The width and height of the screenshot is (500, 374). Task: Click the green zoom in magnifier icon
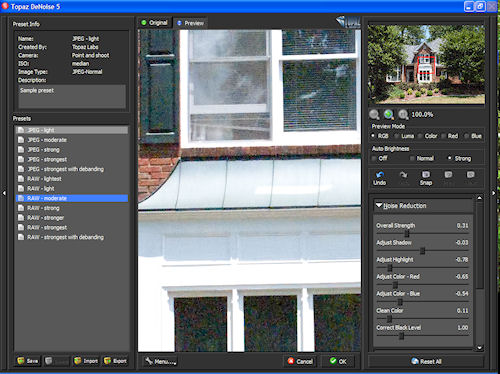(388, 114)
